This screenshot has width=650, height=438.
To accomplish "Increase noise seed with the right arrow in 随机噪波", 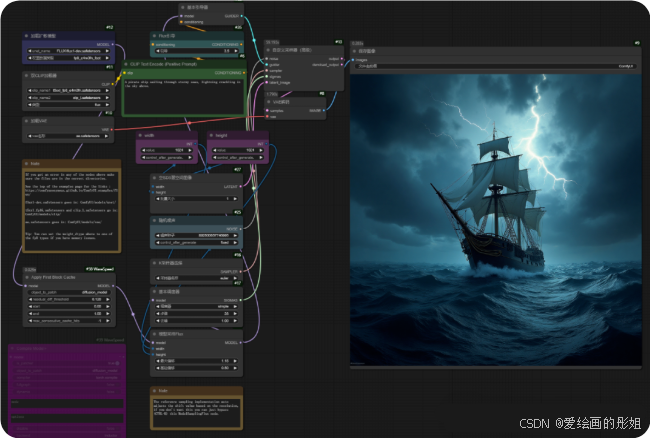I will coord(235,235).
